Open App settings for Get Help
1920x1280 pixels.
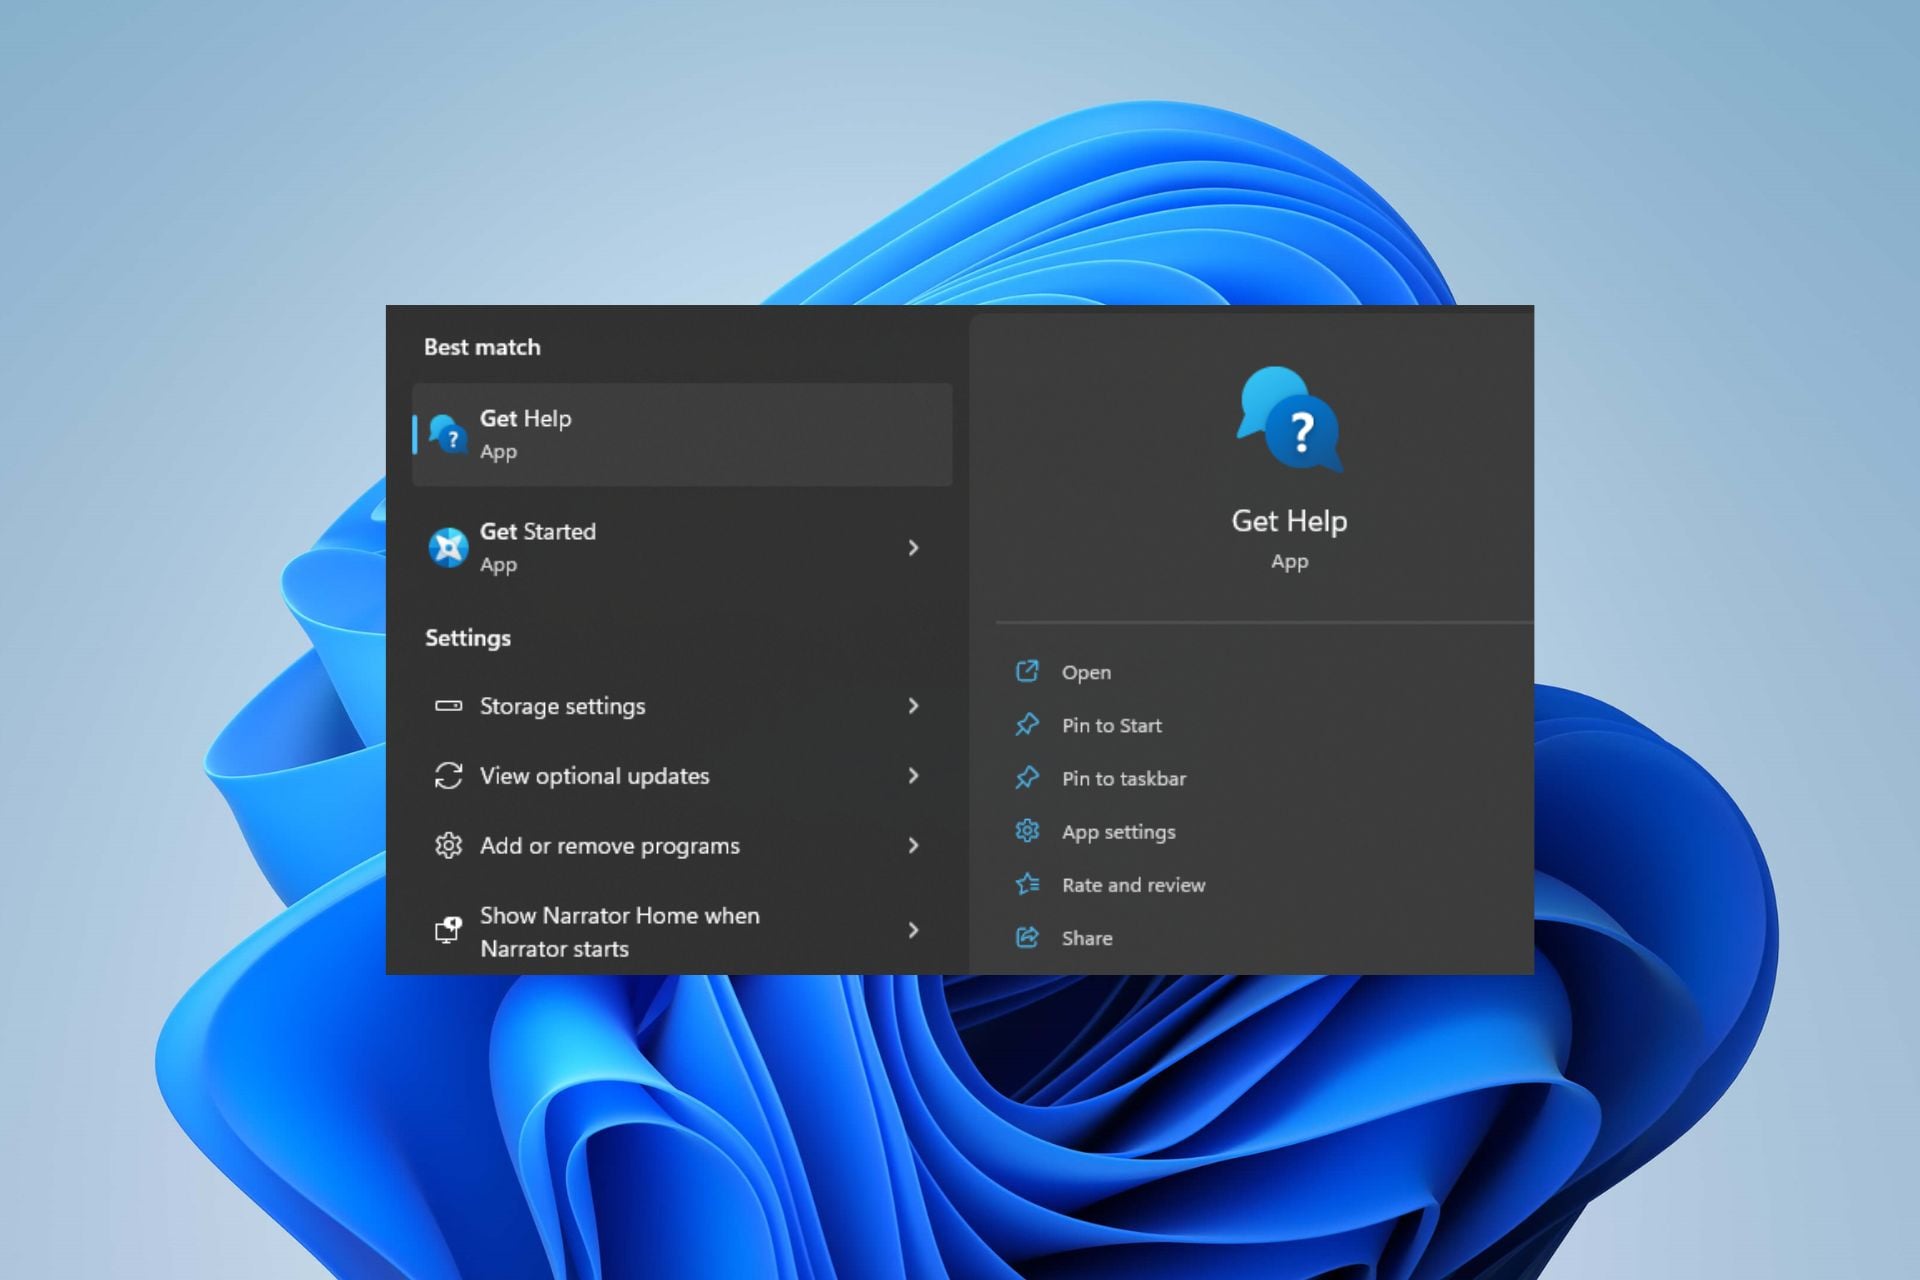1119,831
